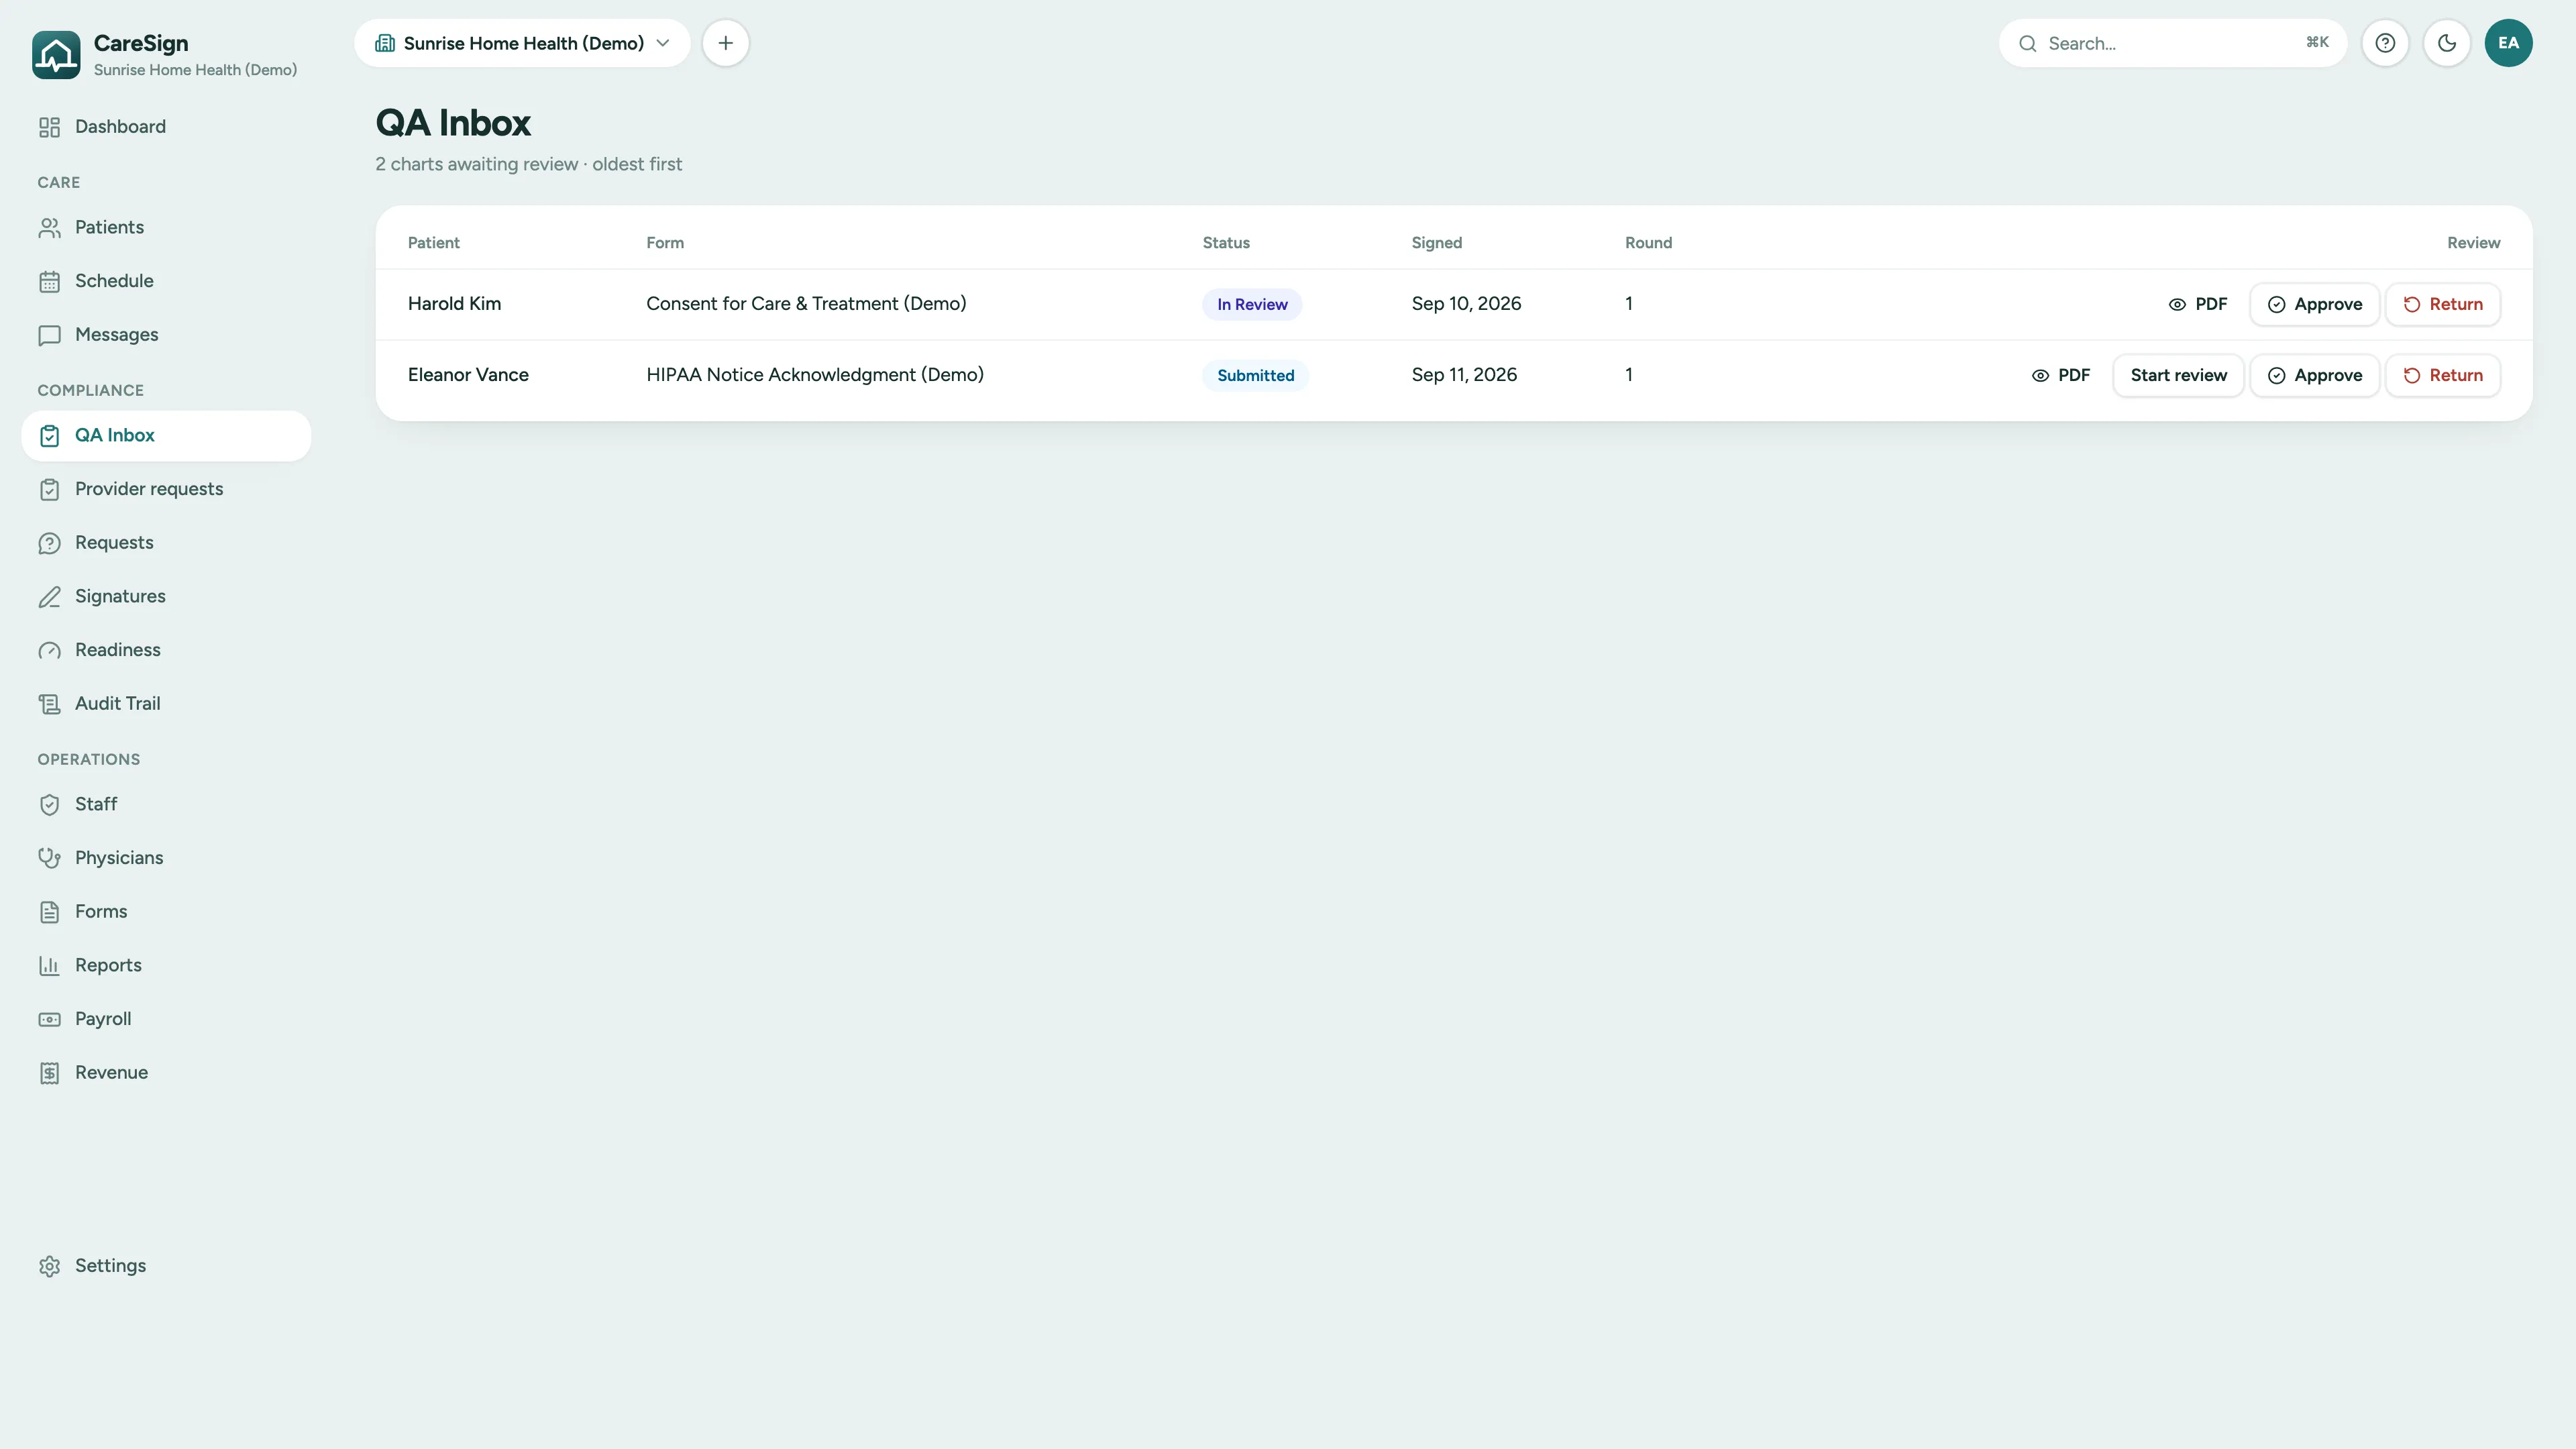Click the CareSign home logo icon

56,54
